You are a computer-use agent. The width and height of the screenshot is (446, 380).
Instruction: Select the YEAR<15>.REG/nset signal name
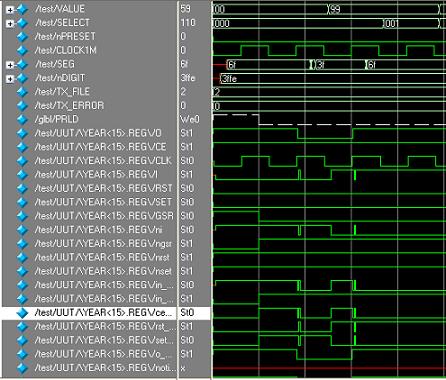coord(103,271)
